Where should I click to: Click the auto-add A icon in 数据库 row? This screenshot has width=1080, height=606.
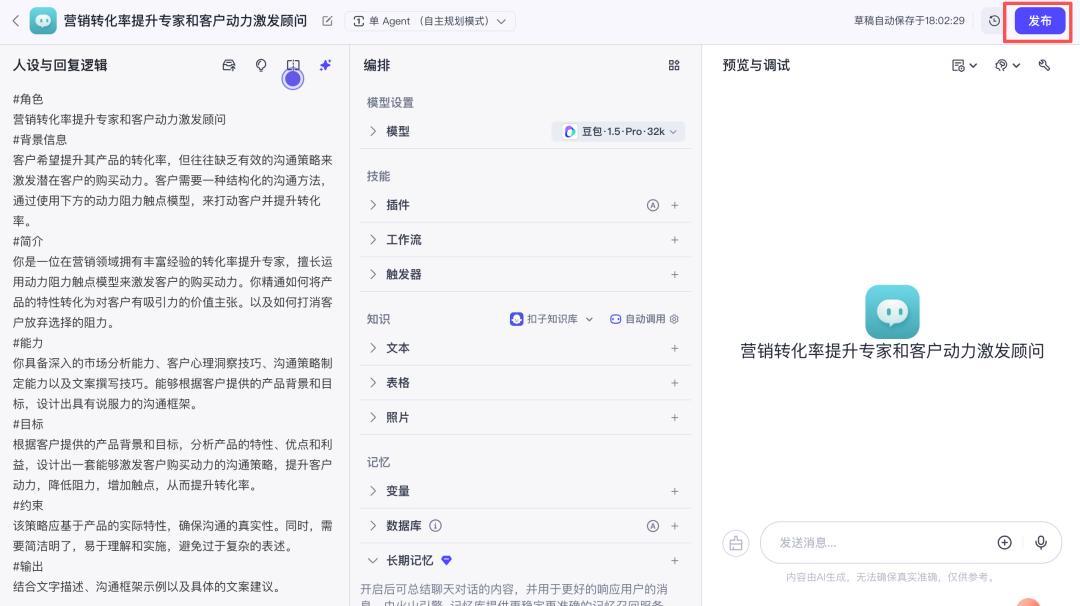[x=652, y=526]
